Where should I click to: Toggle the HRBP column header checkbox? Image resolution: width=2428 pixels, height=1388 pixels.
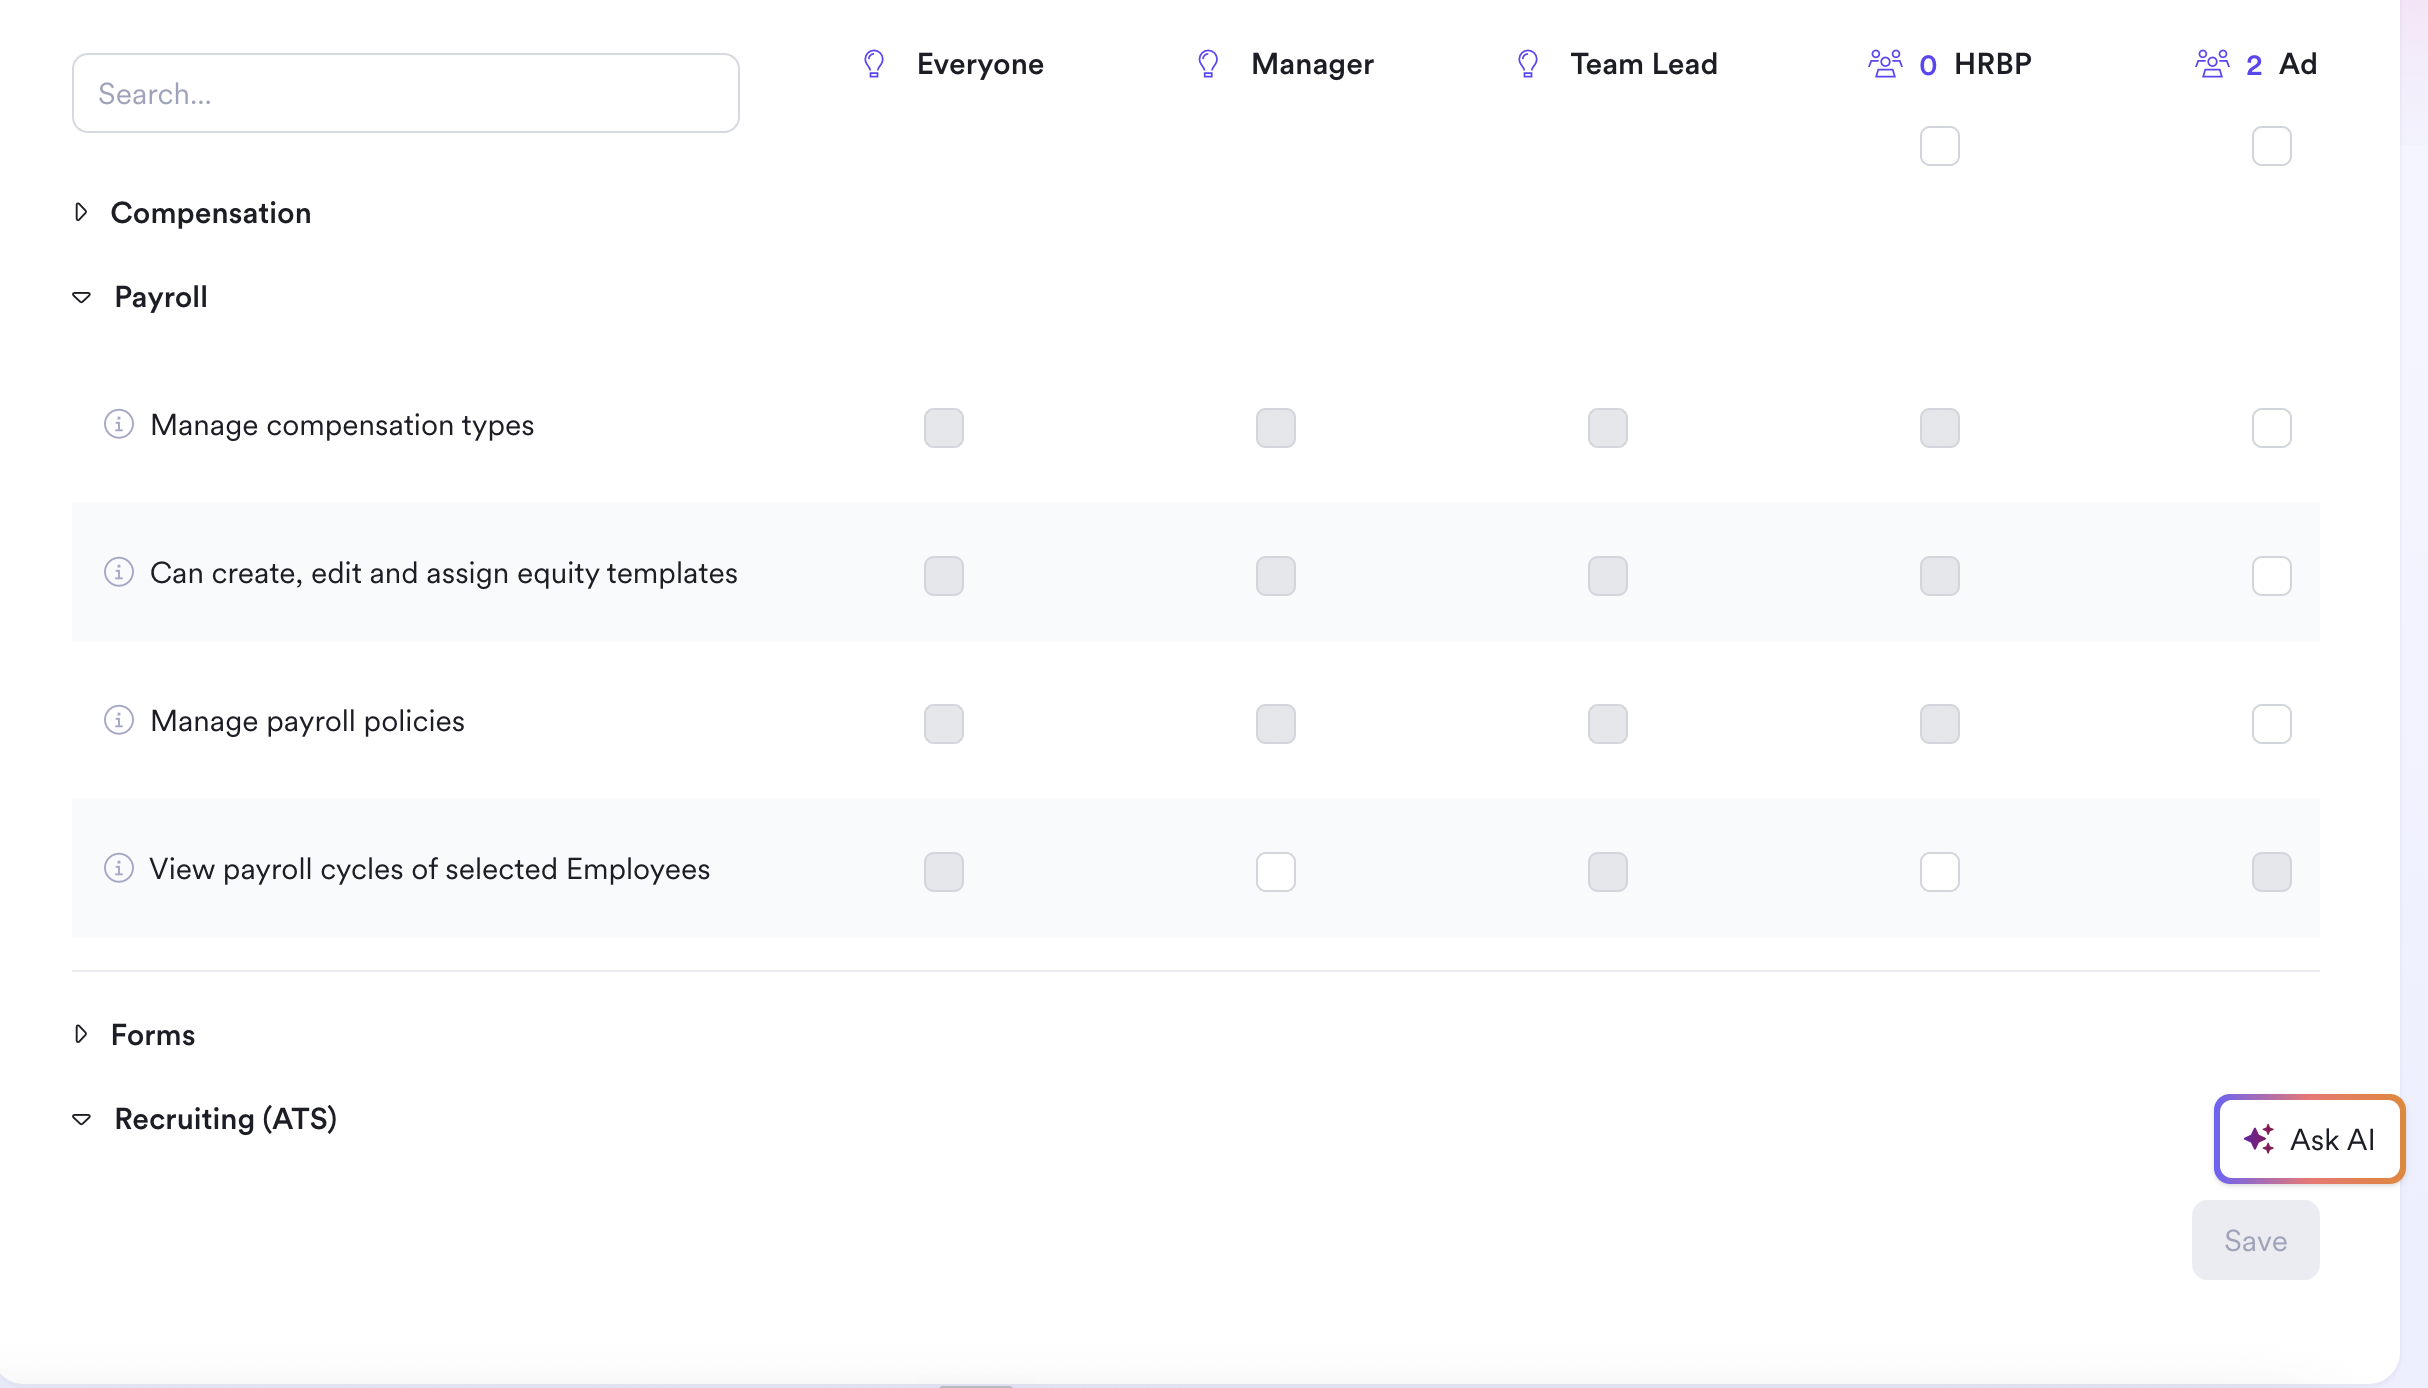[x=1940, y=146]
